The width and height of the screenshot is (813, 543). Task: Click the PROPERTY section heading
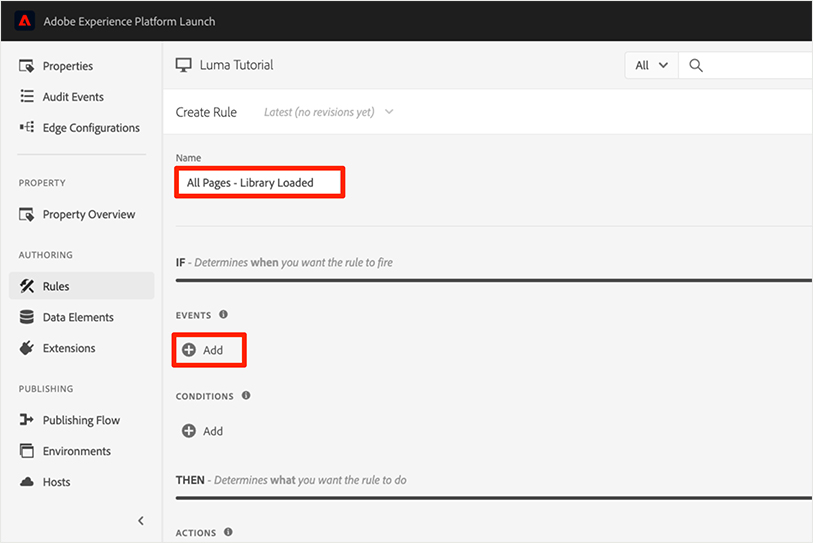[x=42, y=183]
